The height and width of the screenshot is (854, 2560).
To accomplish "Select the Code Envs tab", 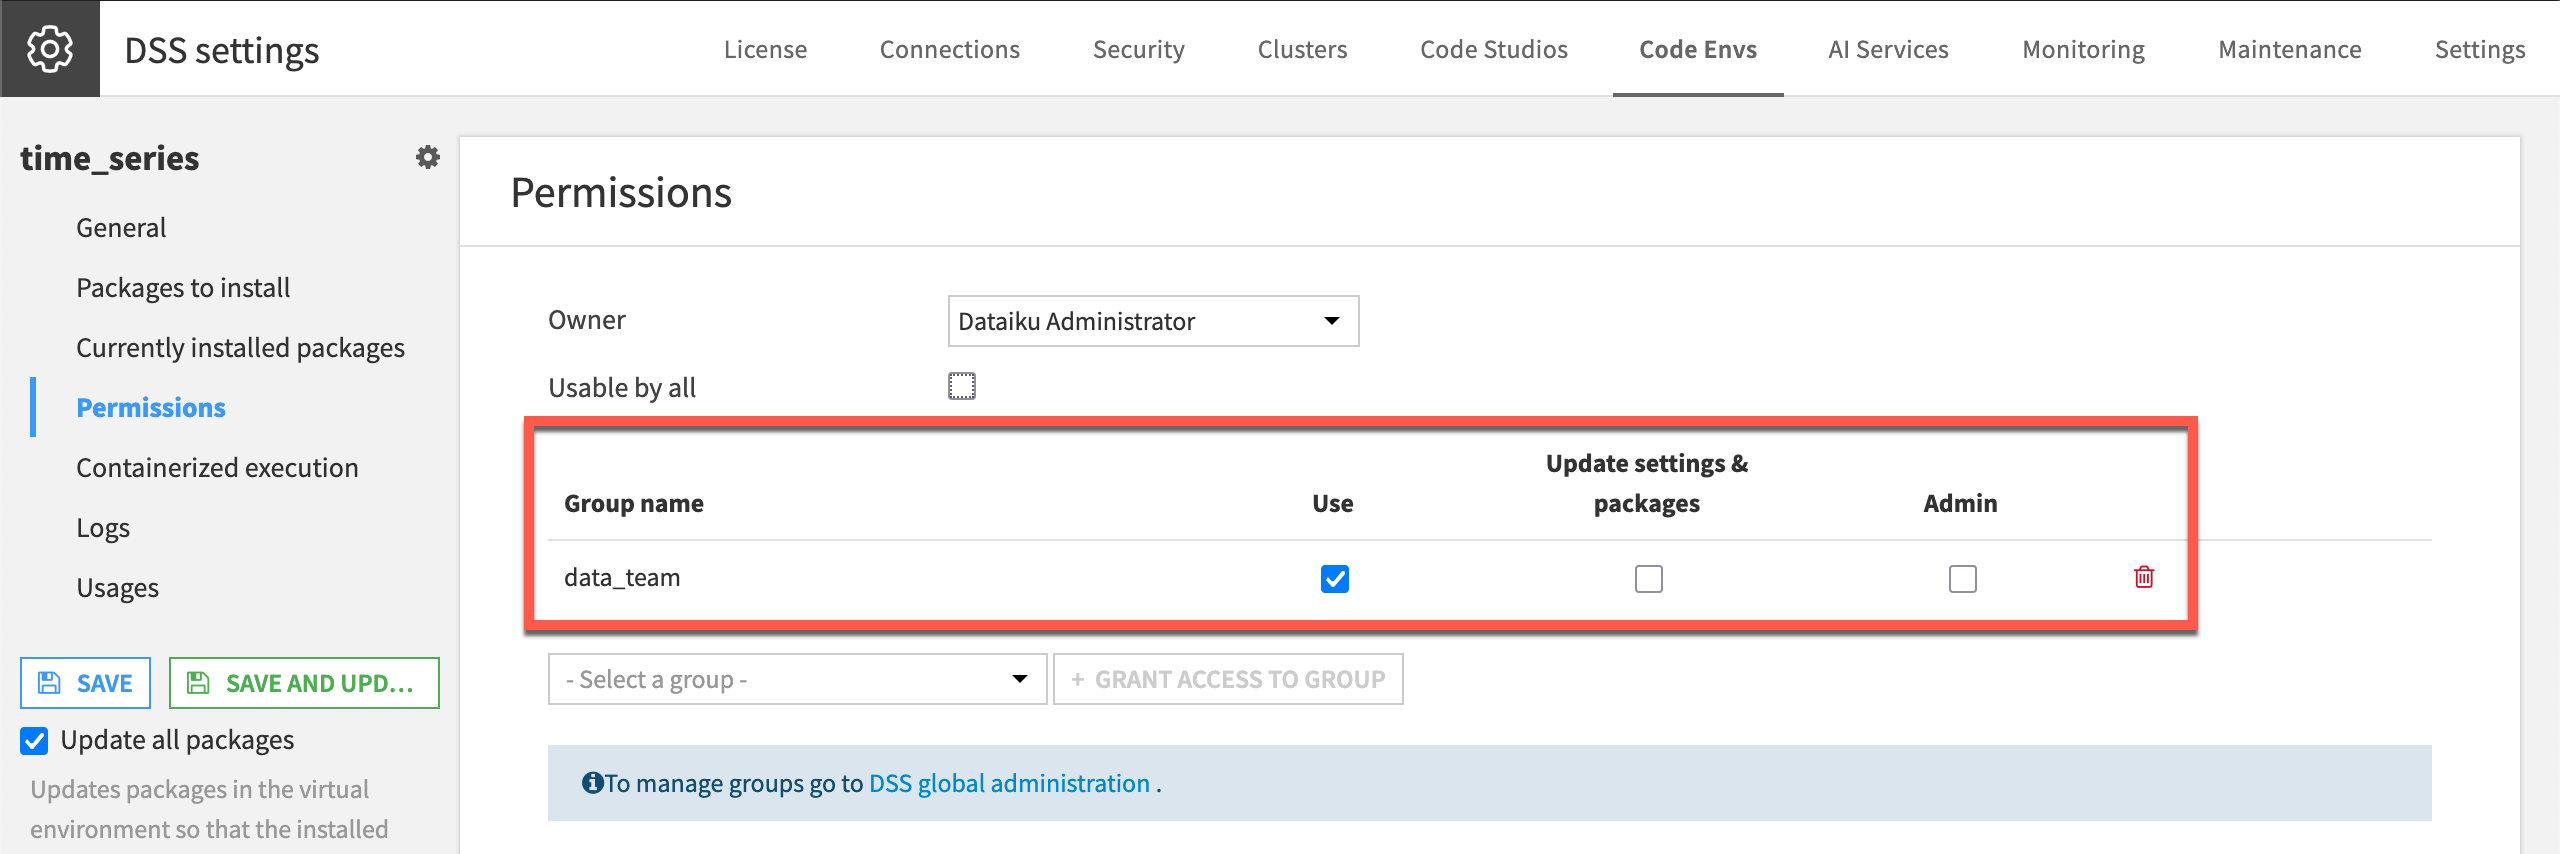I will pos(1698,49).
